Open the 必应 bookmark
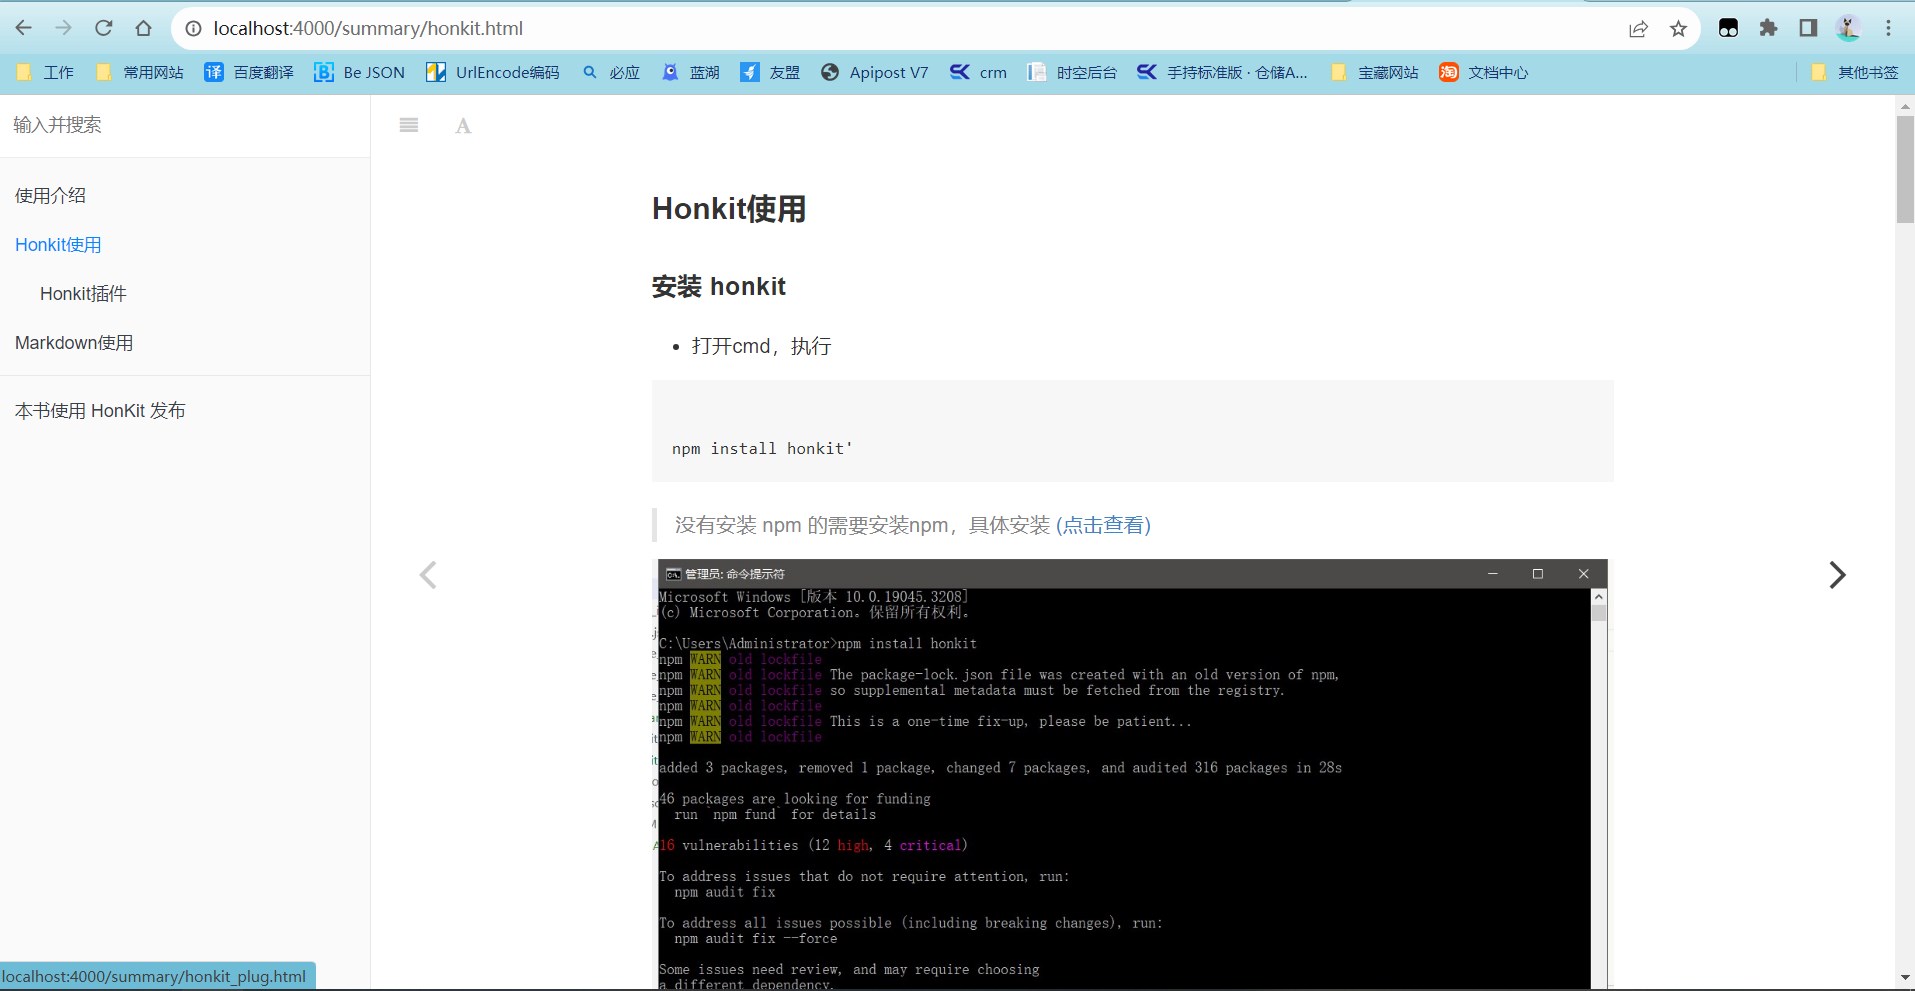The image size is (1915, 991). (x=611, y=72)
